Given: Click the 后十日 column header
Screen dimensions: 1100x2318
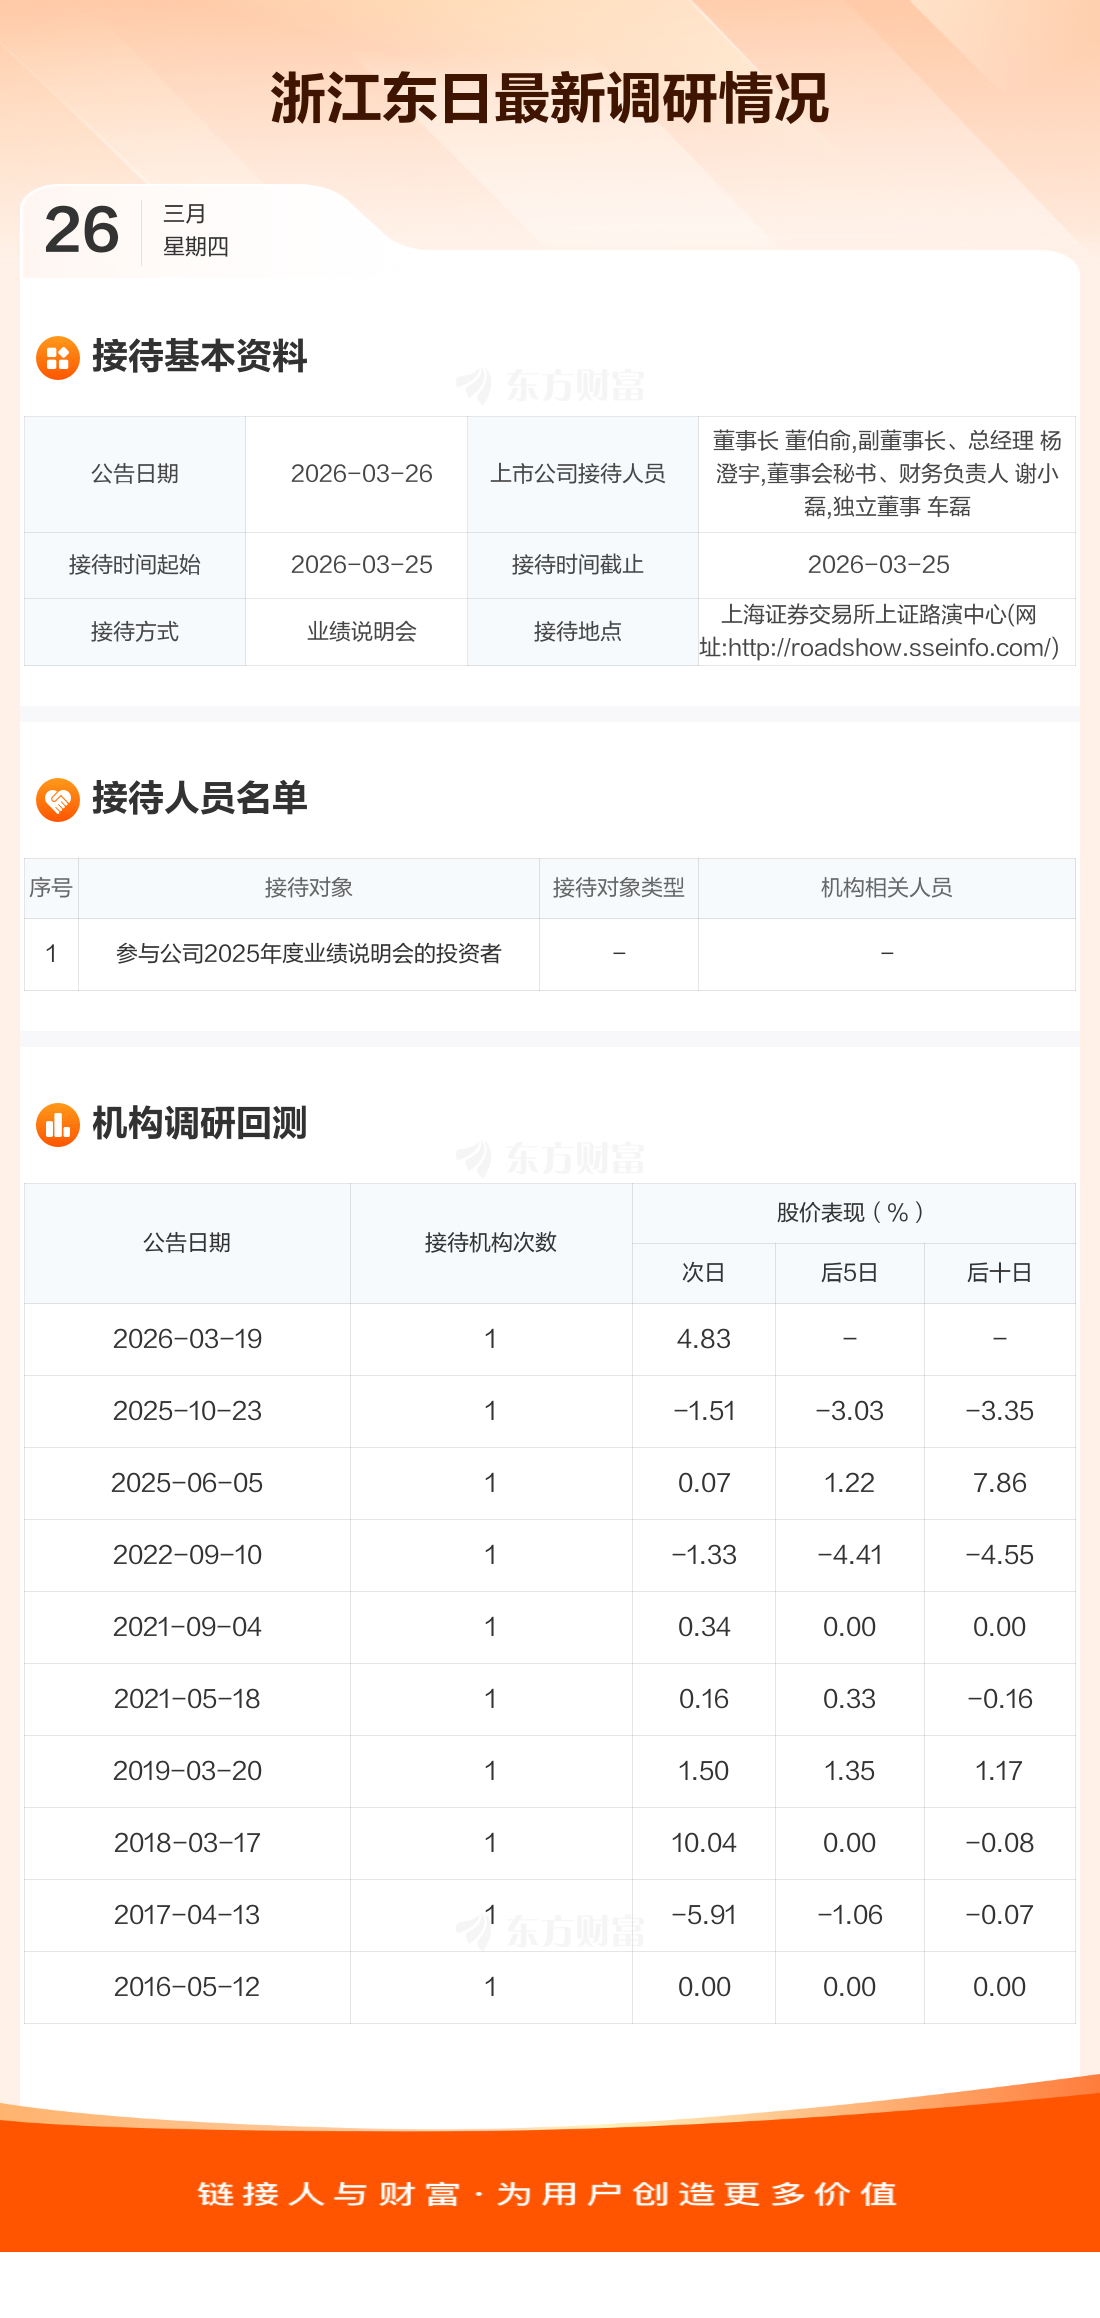Looking at the screenshot, I should pos(1000,1273).
